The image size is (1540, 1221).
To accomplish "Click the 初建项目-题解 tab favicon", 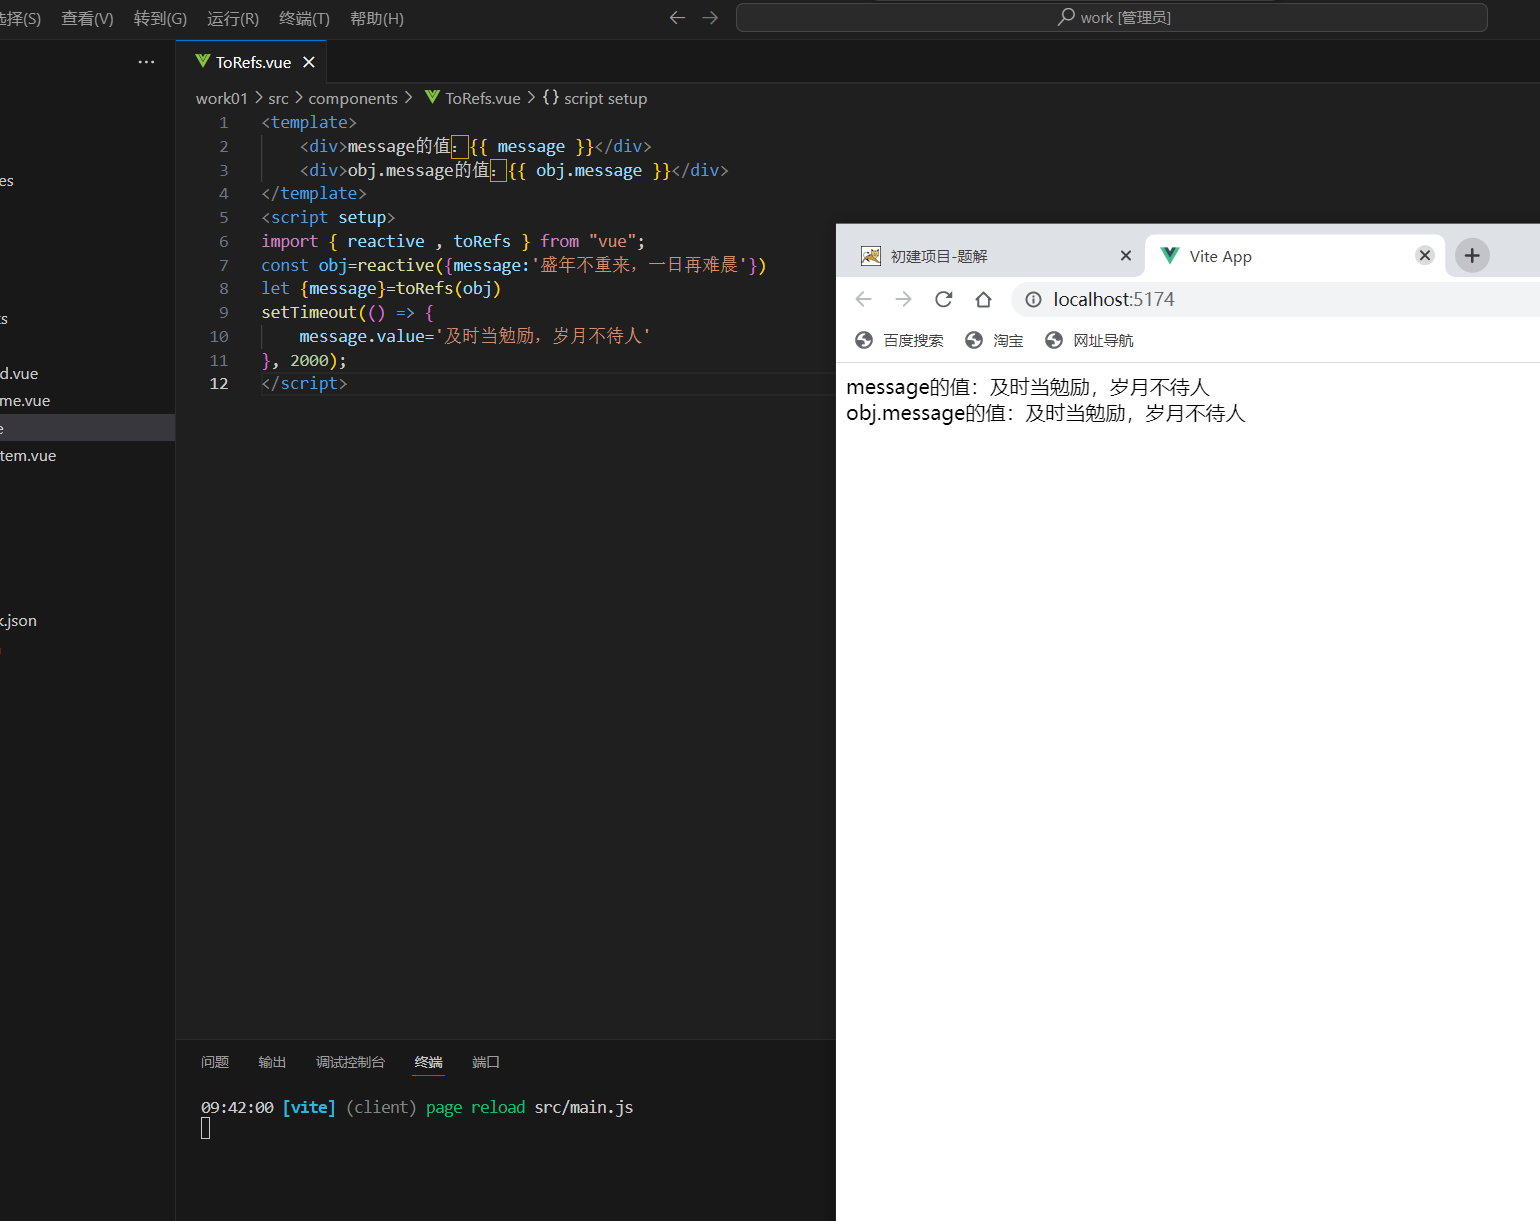I will click(871, 256).
